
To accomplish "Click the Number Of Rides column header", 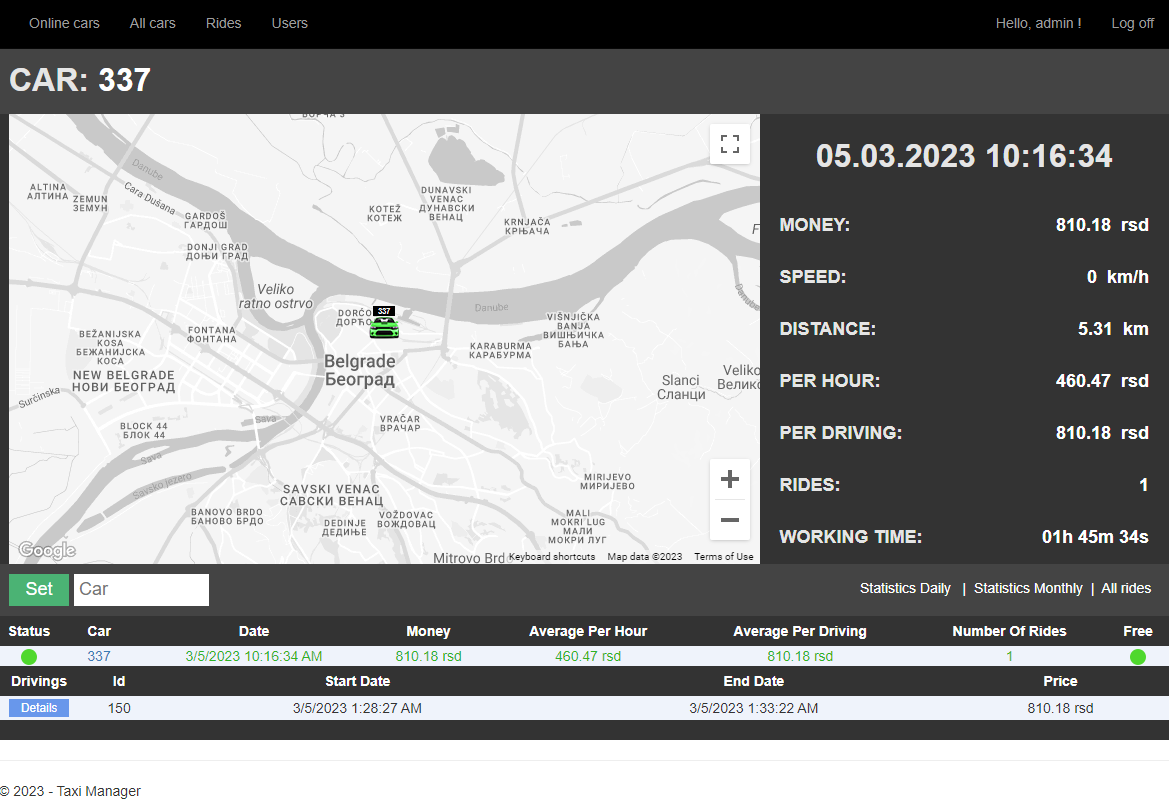I will coord(1009,631).
